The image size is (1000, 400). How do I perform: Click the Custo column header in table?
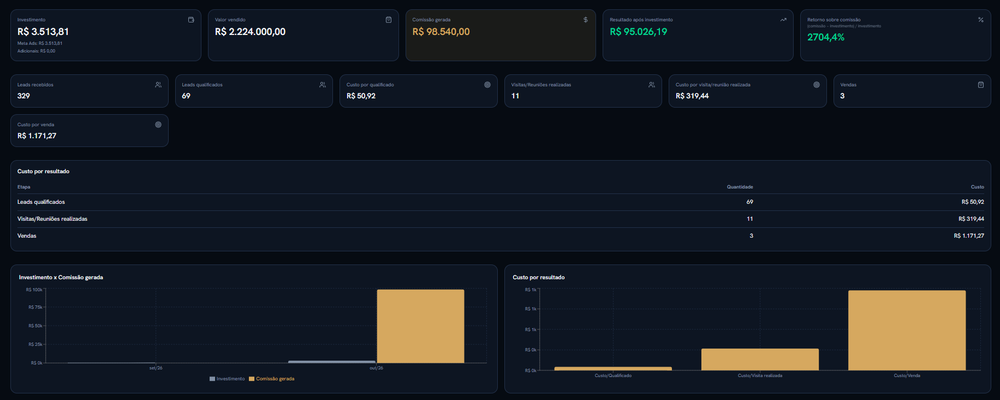978,187
